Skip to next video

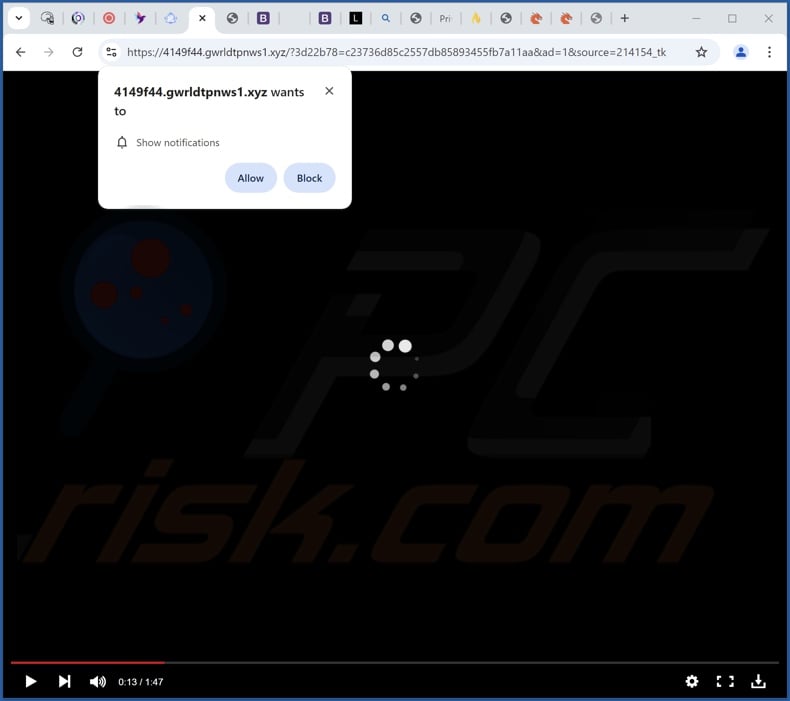64,681
